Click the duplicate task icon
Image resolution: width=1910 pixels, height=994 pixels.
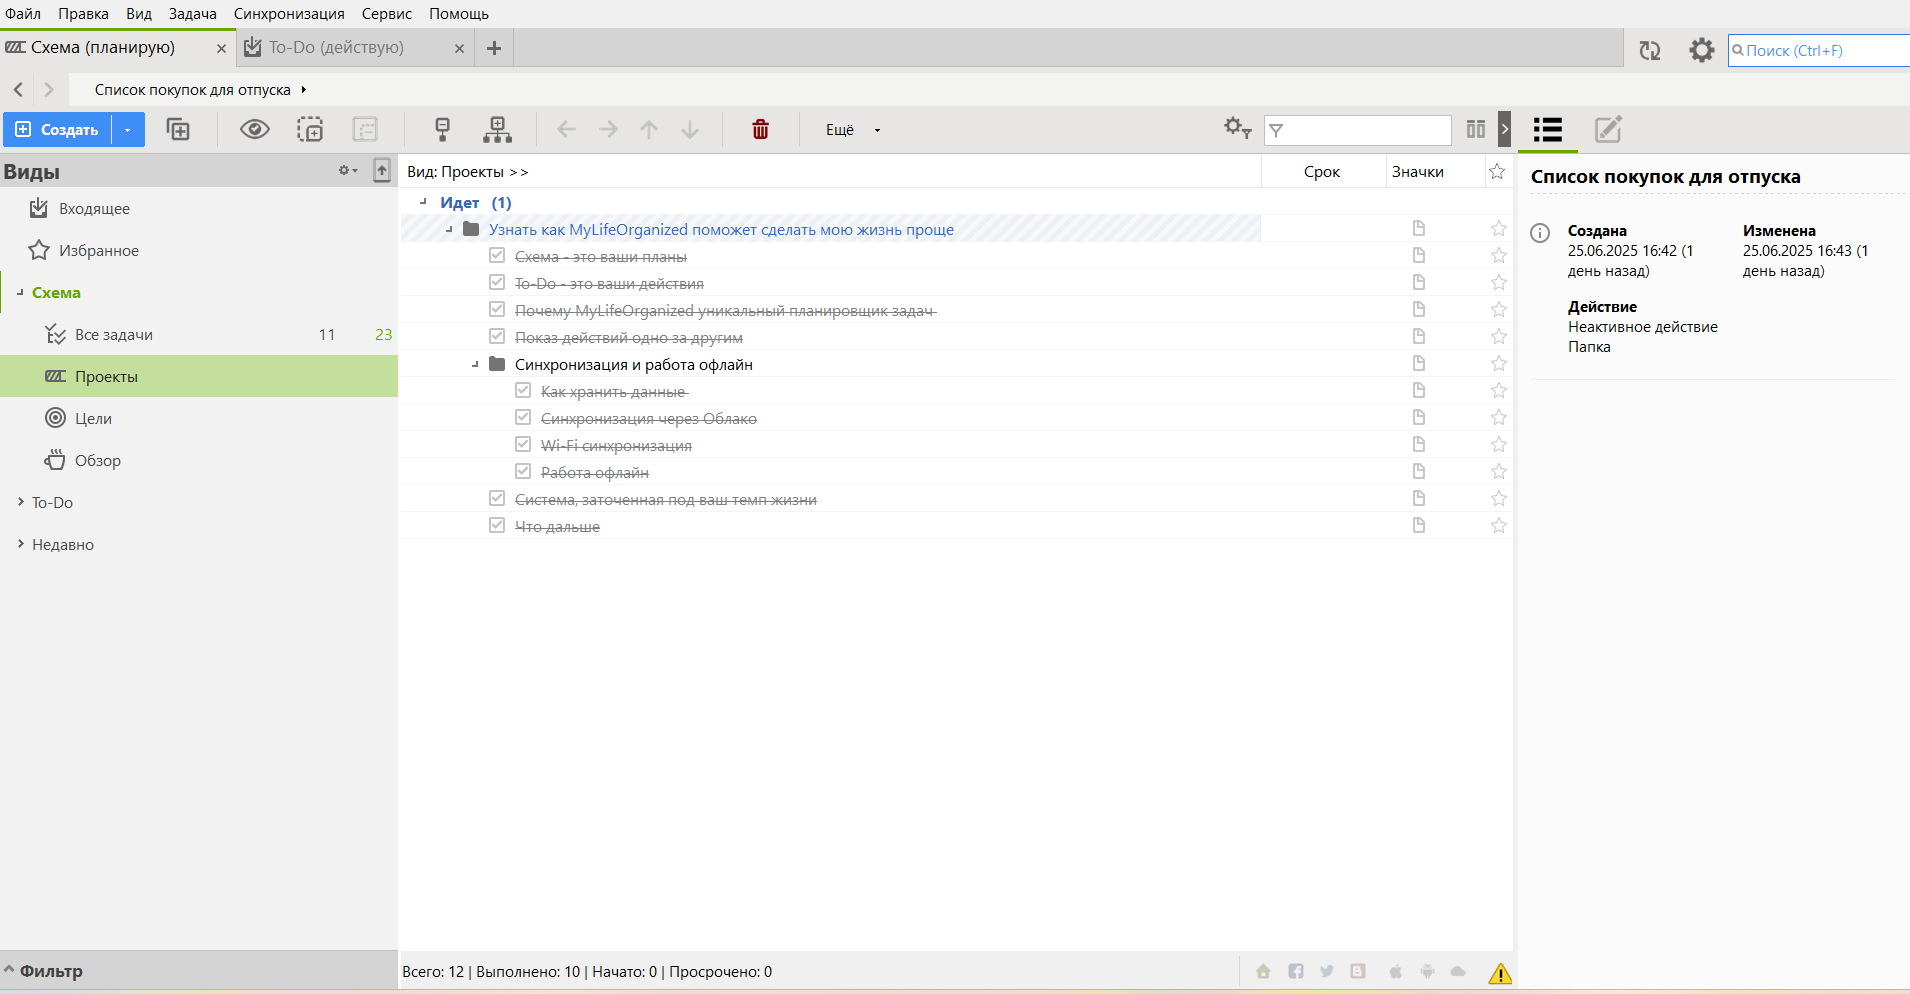click(x=178, y=130)
